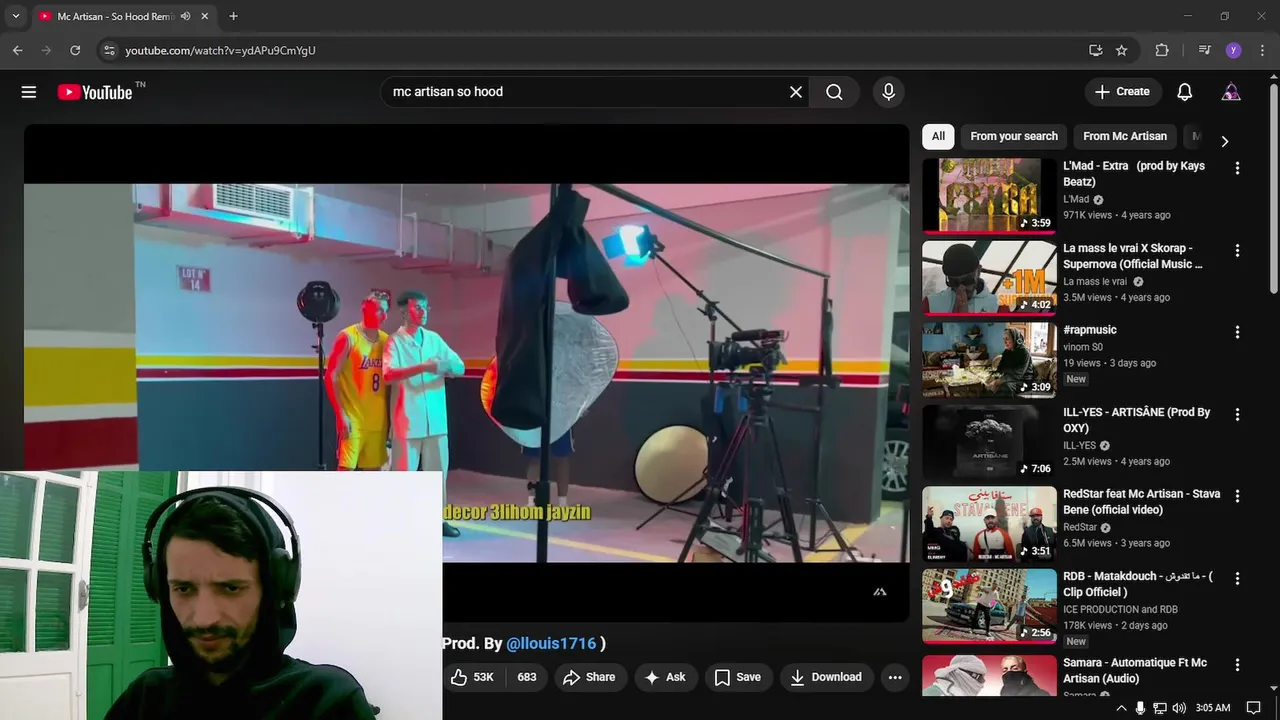The image size is (1280, 720).
Task: Open the Chrome profile avatar
Action: click(1233, 50)
